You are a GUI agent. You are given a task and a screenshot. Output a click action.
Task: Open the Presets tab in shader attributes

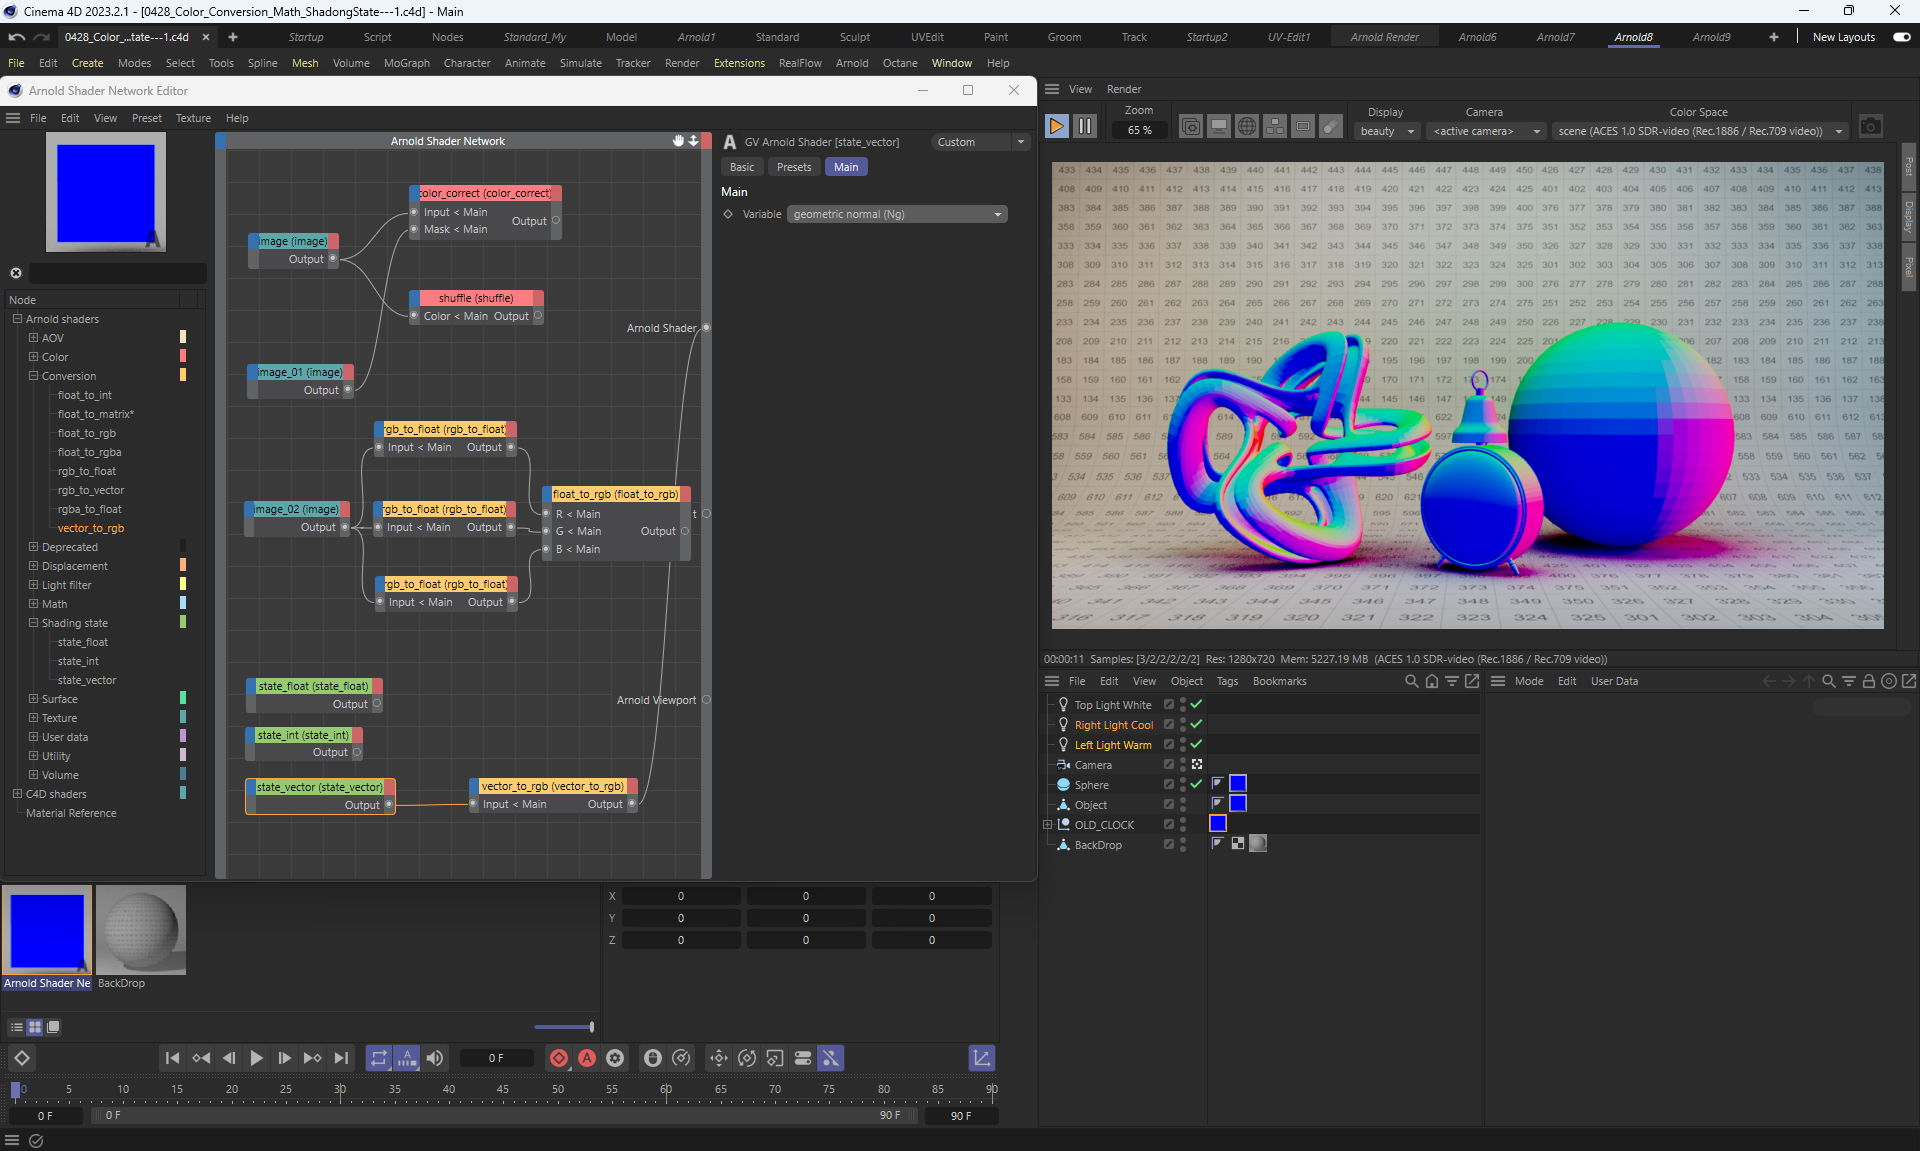(794, 167)
